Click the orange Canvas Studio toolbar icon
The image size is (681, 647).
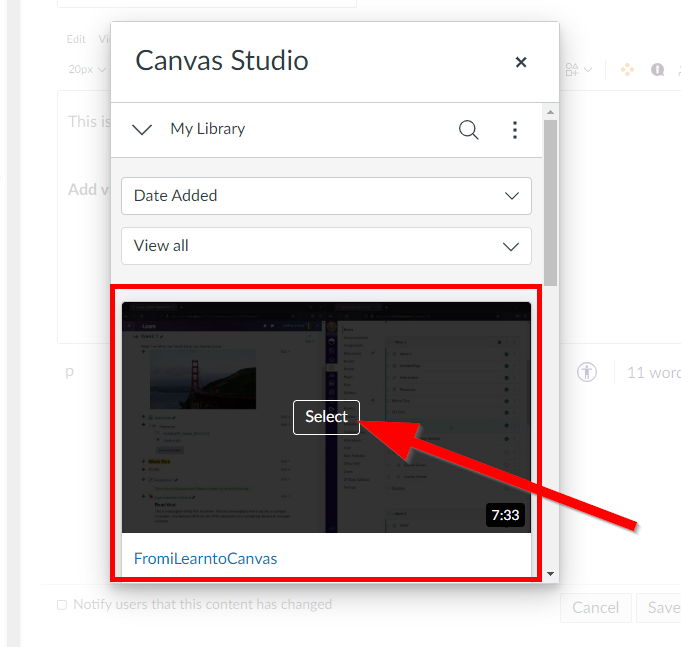[627, 69]
